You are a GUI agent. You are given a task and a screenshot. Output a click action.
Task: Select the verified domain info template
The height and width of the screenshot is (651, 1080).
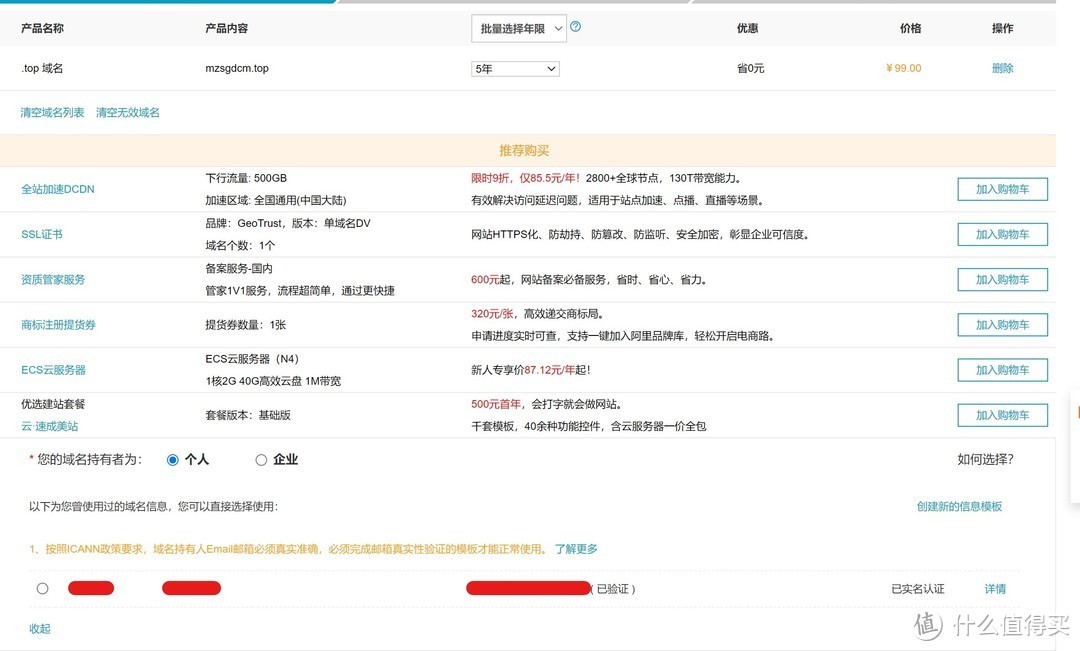click(42, 588)
